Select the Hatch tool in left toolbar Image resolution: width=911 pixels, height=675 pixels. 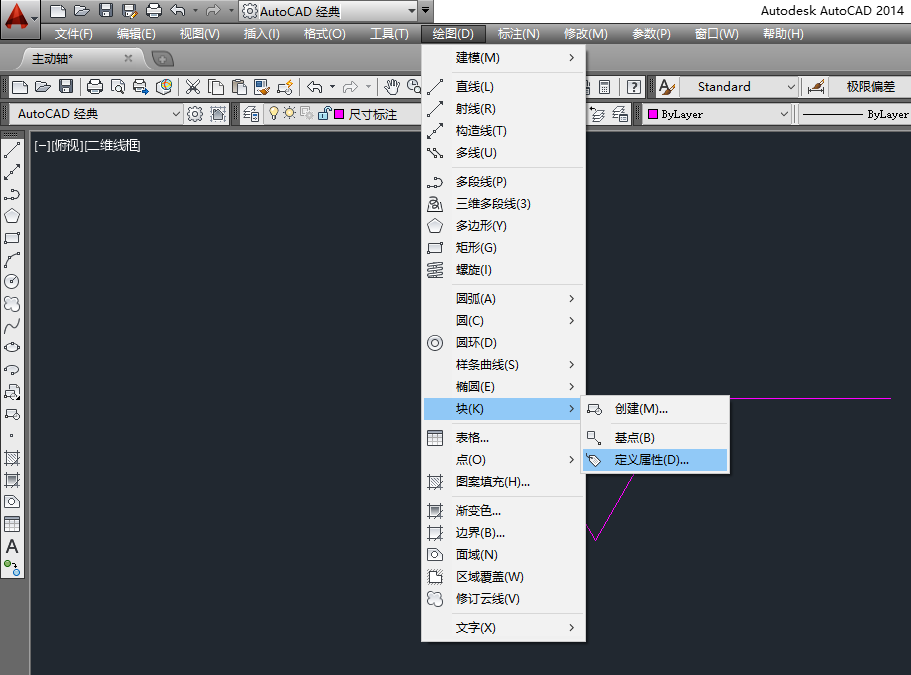[12, 458]
